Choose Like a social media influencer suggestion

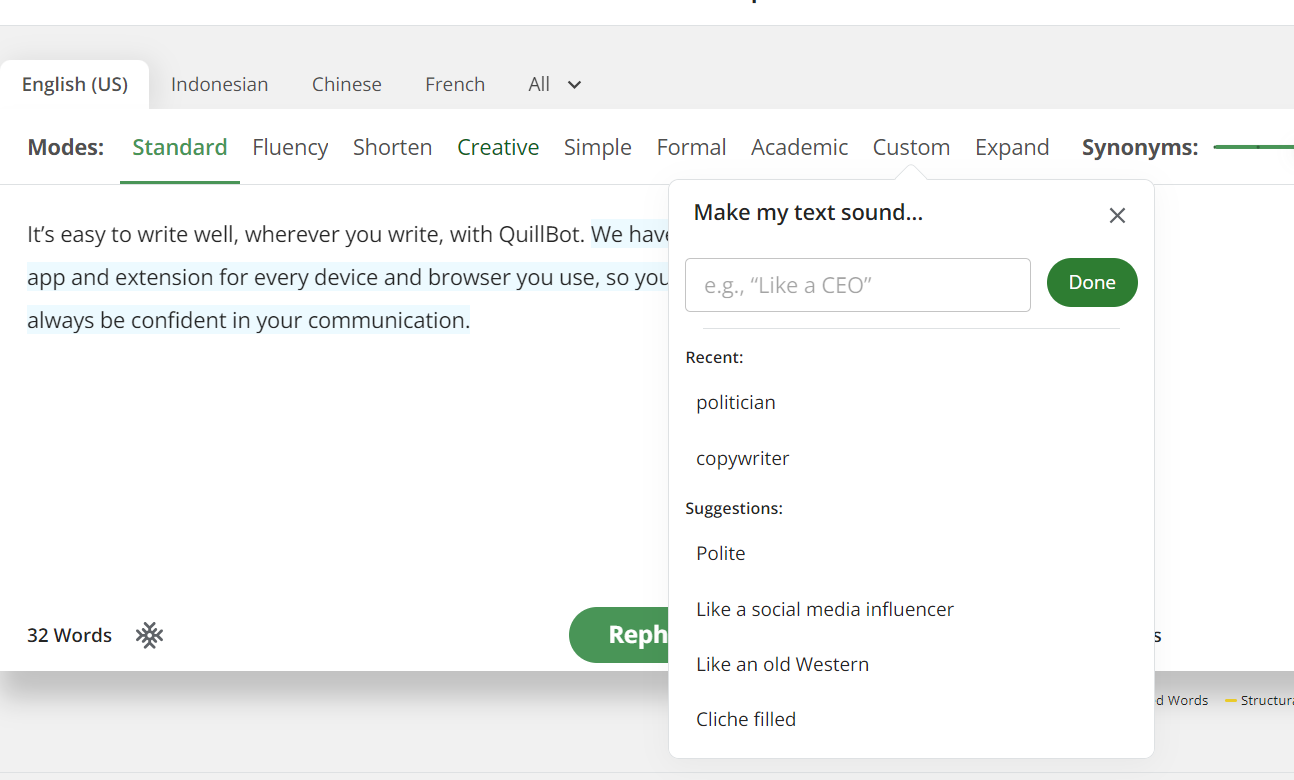(x=825, y=609)
